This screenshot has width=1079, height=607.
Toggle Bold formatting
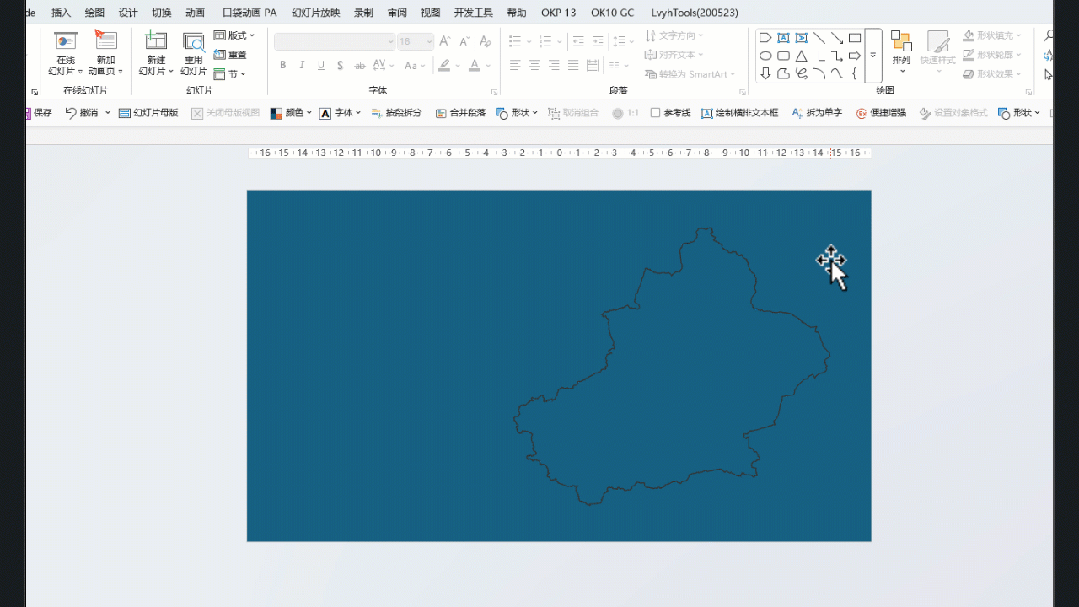coord(283,65)
